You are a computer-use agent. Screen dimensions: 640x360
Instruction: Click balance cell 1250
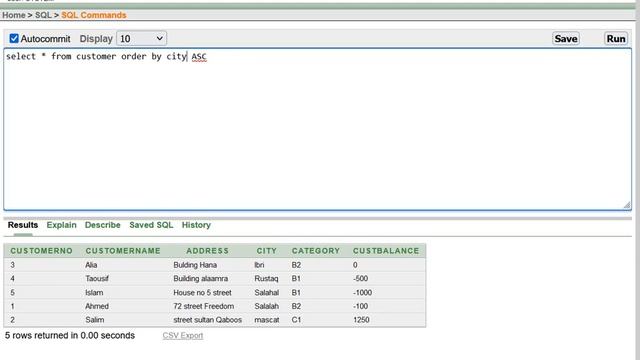(361, 320)
